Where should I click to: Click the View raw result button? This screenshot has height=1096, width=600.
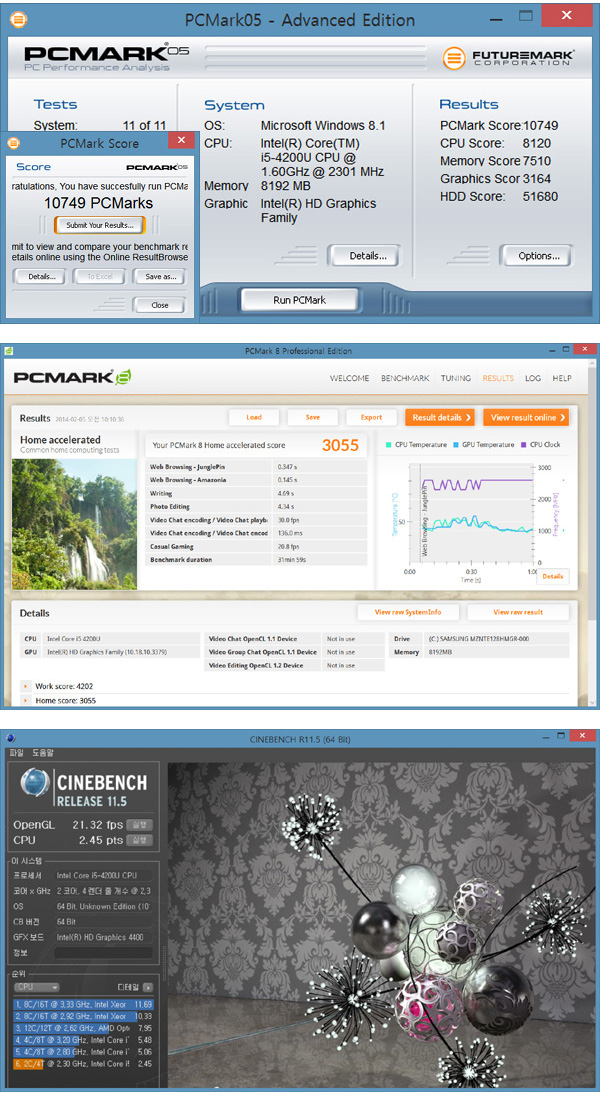[517, 612]
